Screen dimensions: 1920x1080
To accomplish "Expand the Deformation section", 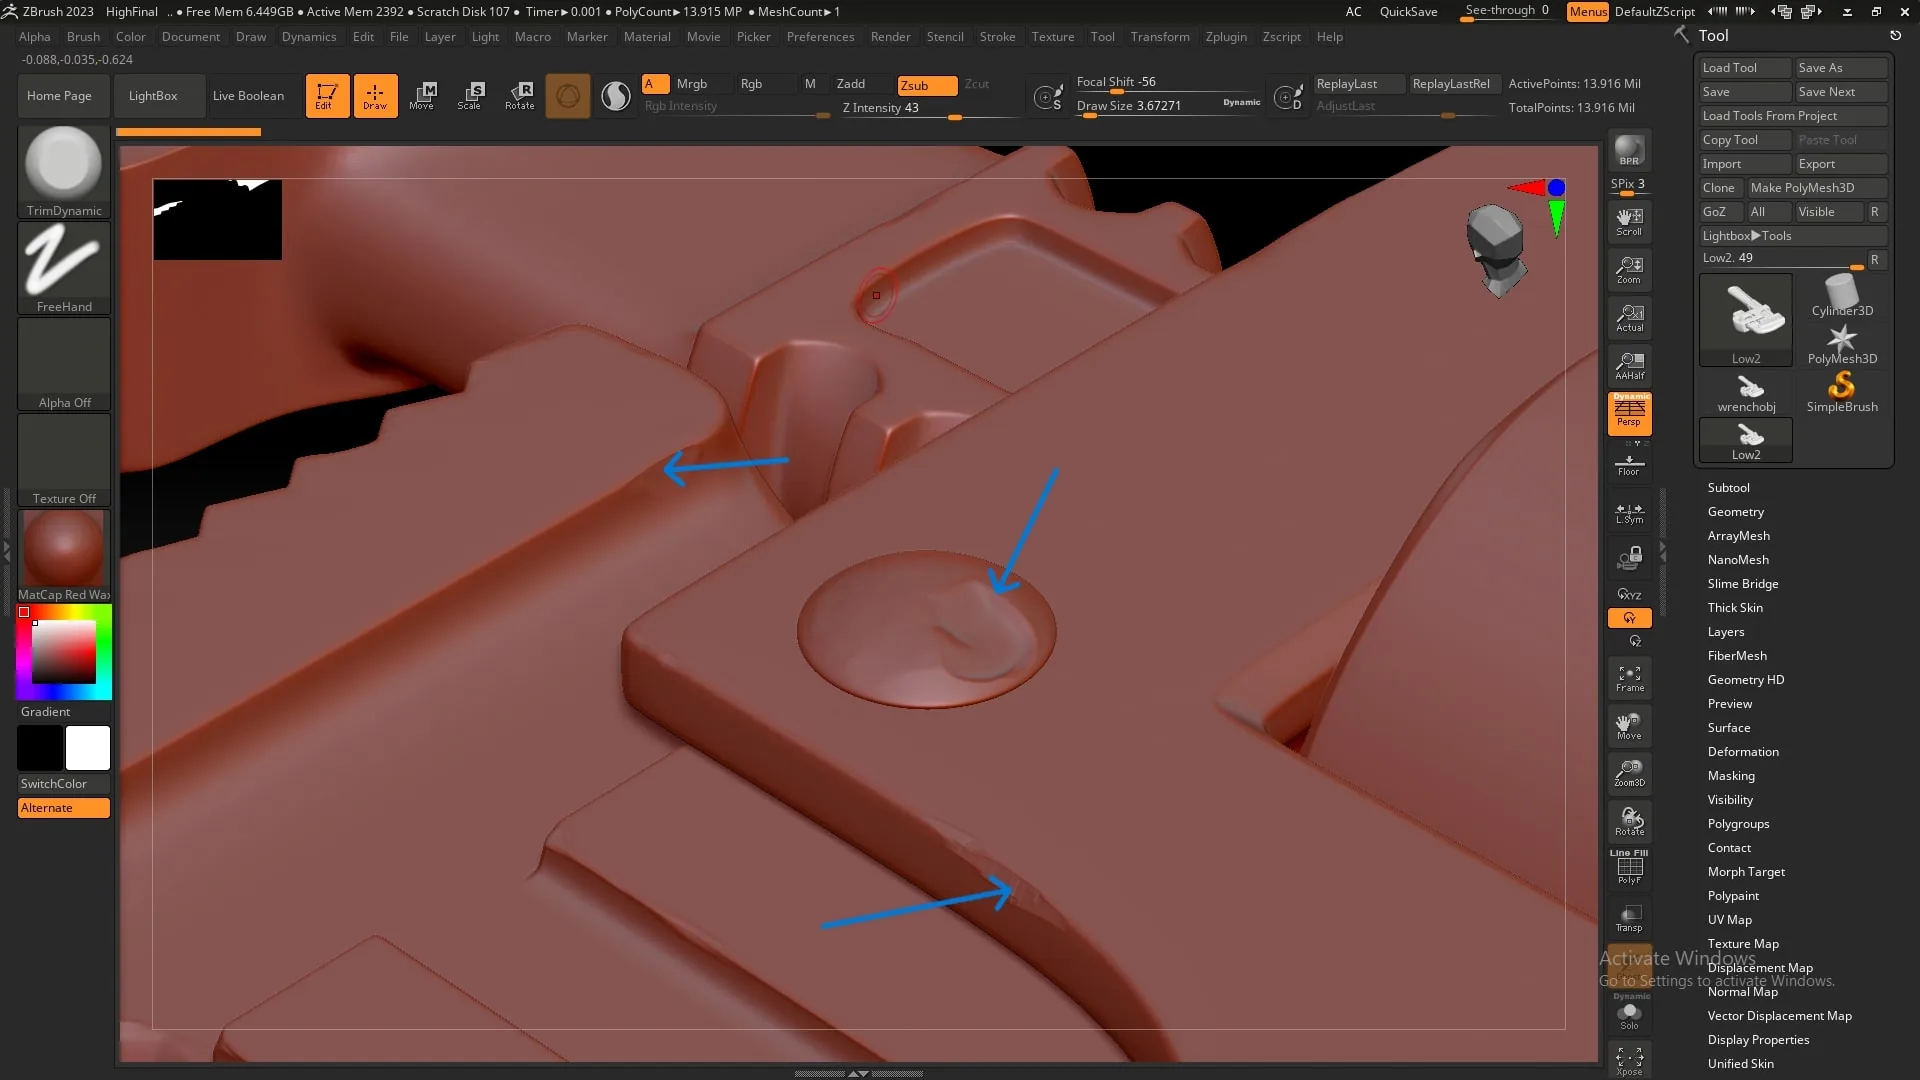I will [x=1743, y=752].
